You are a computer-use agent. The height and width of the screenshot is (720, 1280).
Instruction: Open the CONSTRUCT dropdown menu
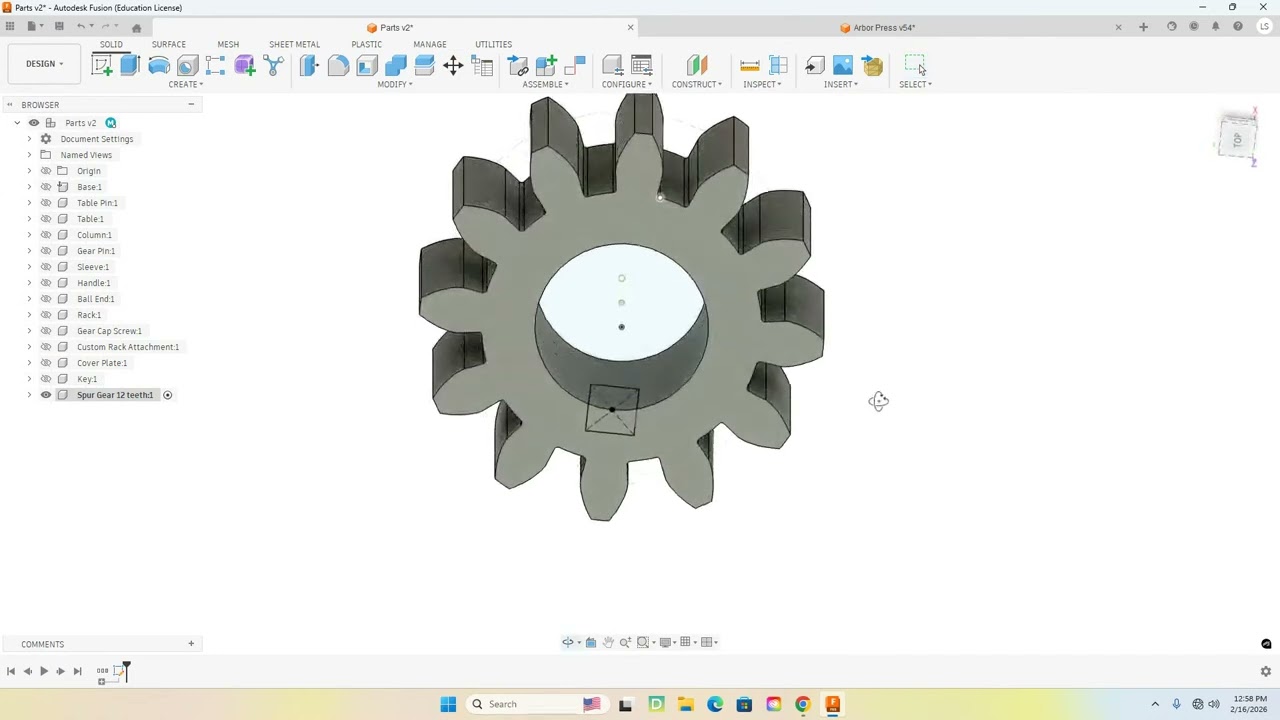pos(697,84)
